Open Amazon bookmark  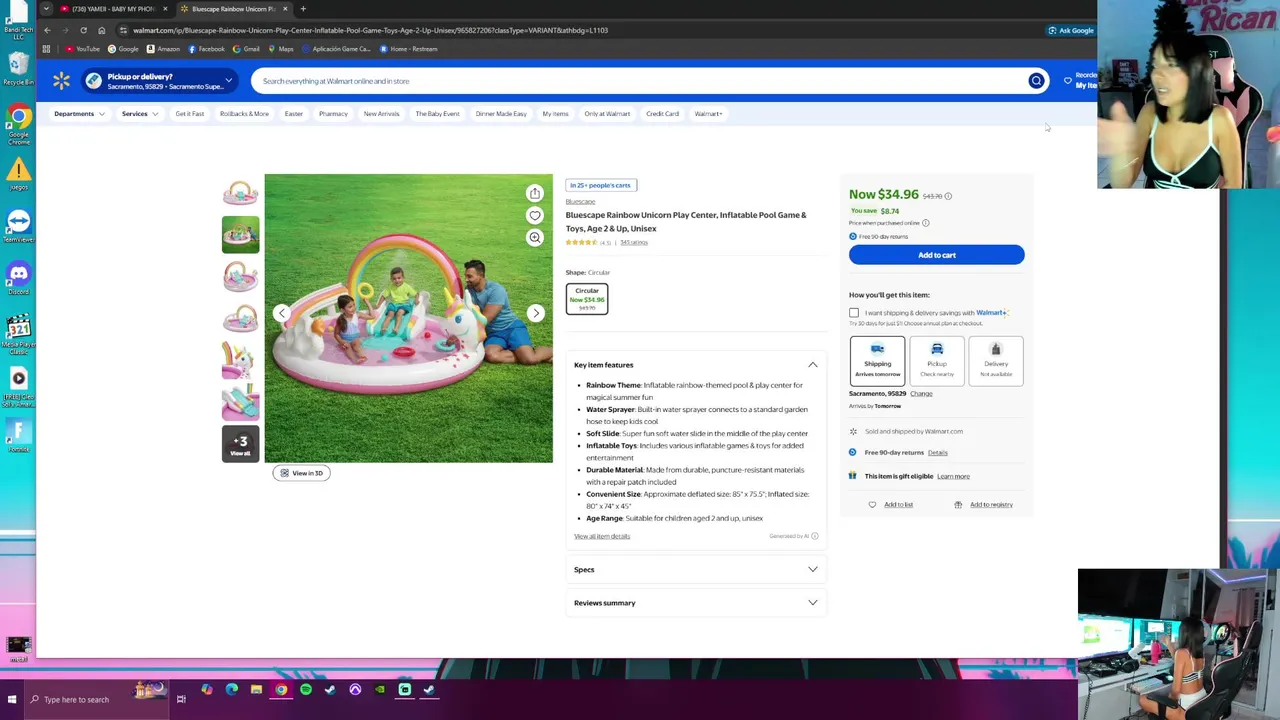163,49
